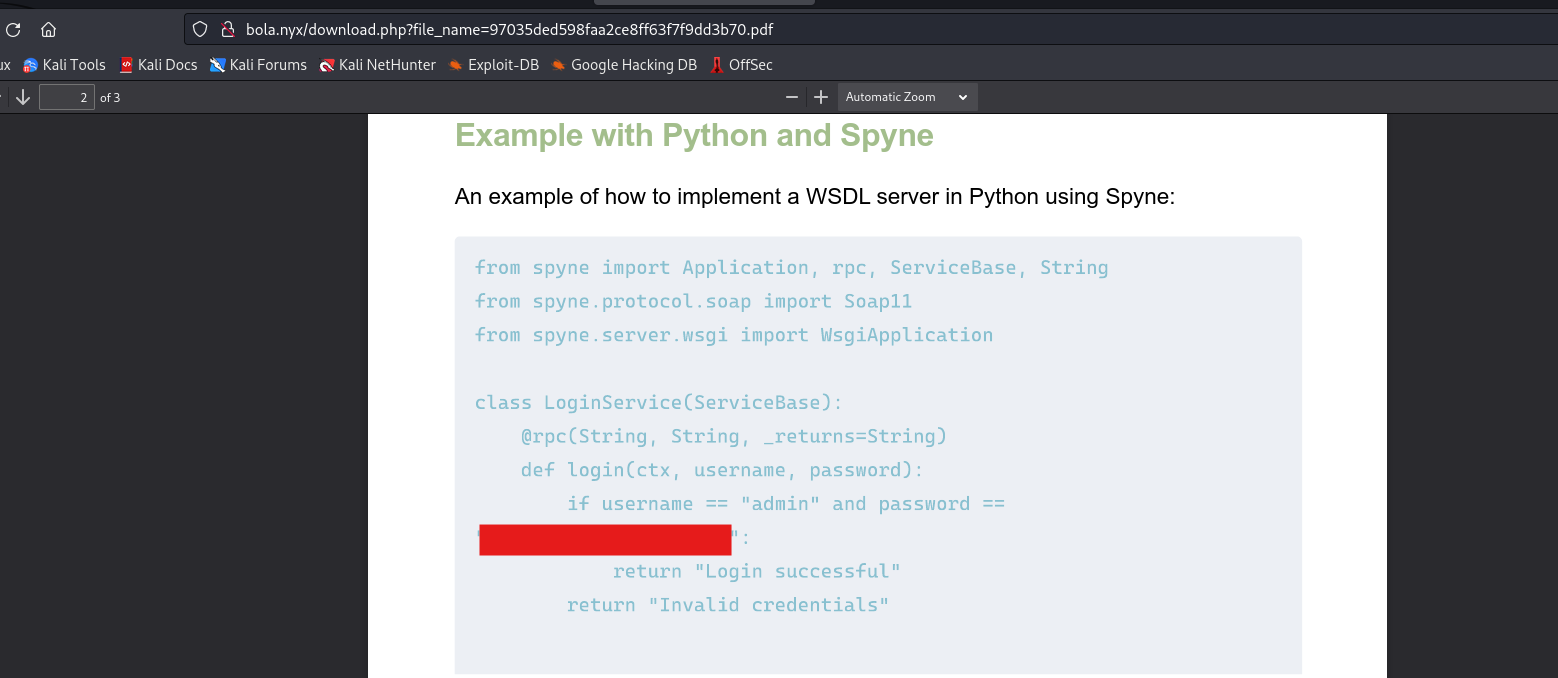The height and width of the screenshot is (678, 1558).
Task: Click the "Example with Python and Spyne" heading
Action: 694,135
